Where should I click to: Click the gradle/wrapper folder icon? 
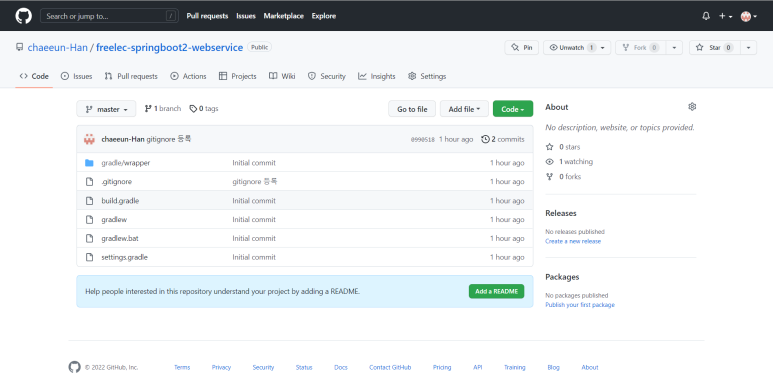pos(89,163)
